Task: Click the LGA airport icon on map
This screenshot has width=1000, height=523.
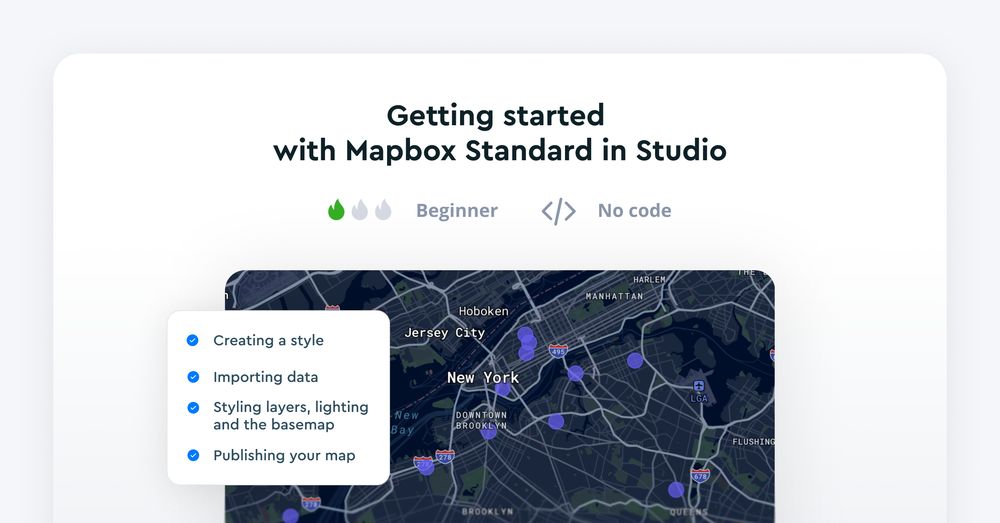Action: coord(699,387)
